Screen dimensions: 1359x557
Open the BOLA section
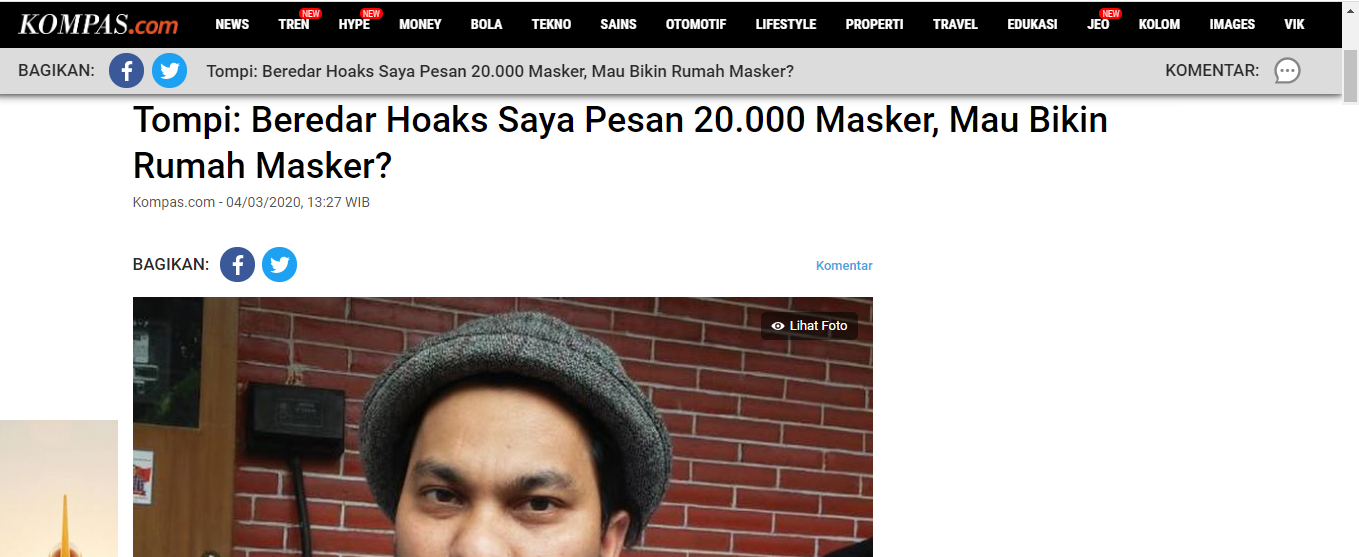coord(486,25)
